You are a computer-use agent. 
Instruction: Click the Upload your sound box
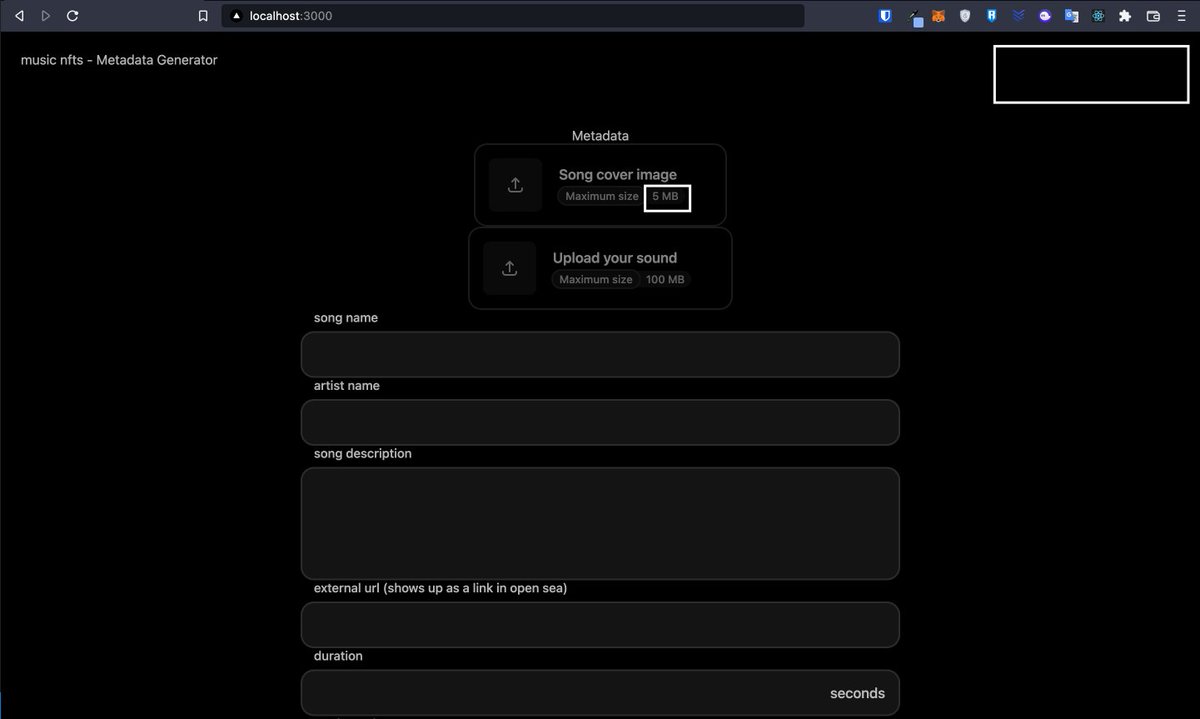coord(600,268)
